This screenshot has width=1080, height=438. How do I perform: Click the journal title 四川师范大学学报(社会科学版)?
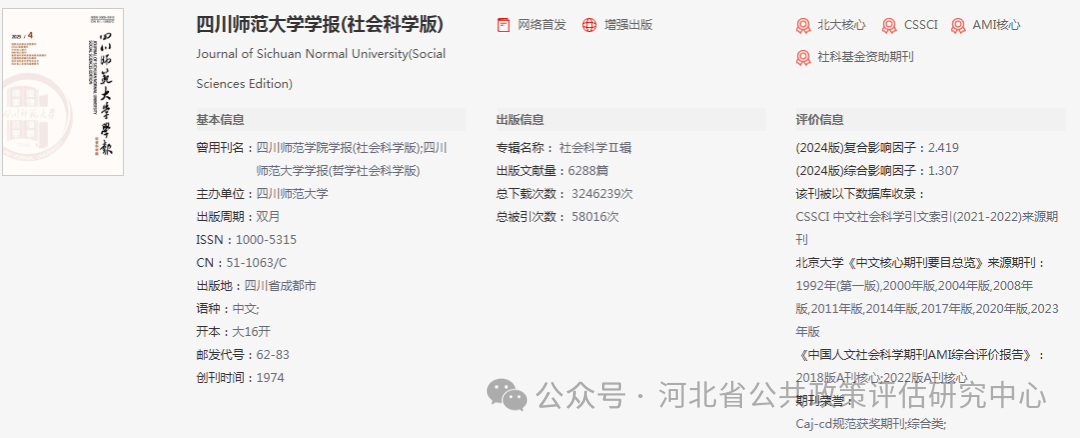(x=320, y=25)
